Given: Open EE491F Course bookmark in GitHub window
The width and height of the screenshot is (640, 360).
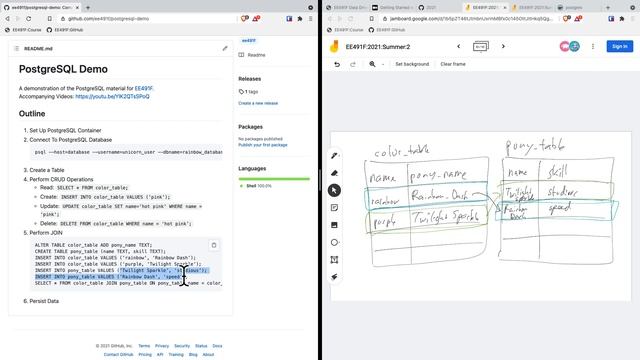Looking at the screenshot, I should [x=23, y=30].
